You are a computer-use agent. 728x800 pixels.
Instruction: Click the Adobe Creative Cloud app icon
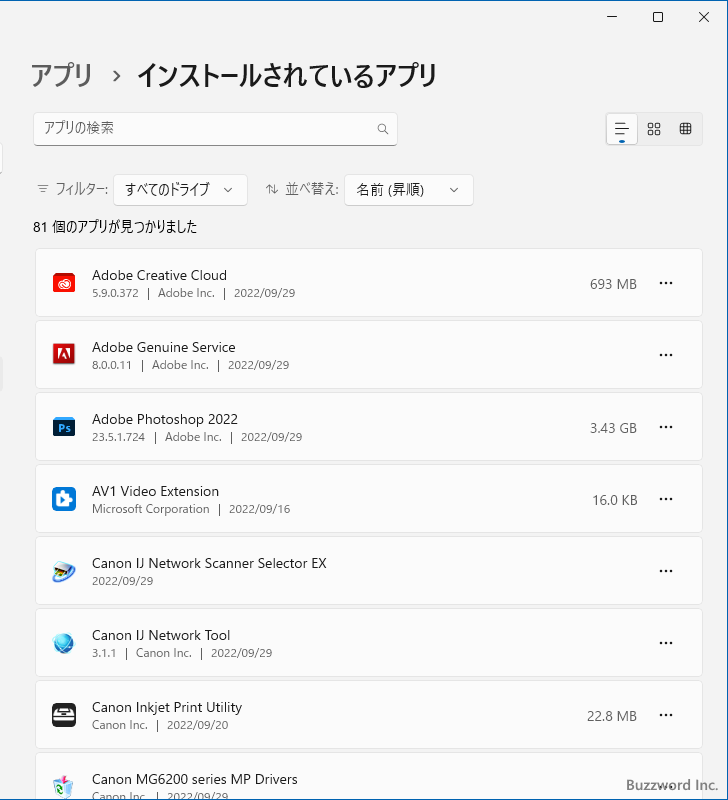64,283
